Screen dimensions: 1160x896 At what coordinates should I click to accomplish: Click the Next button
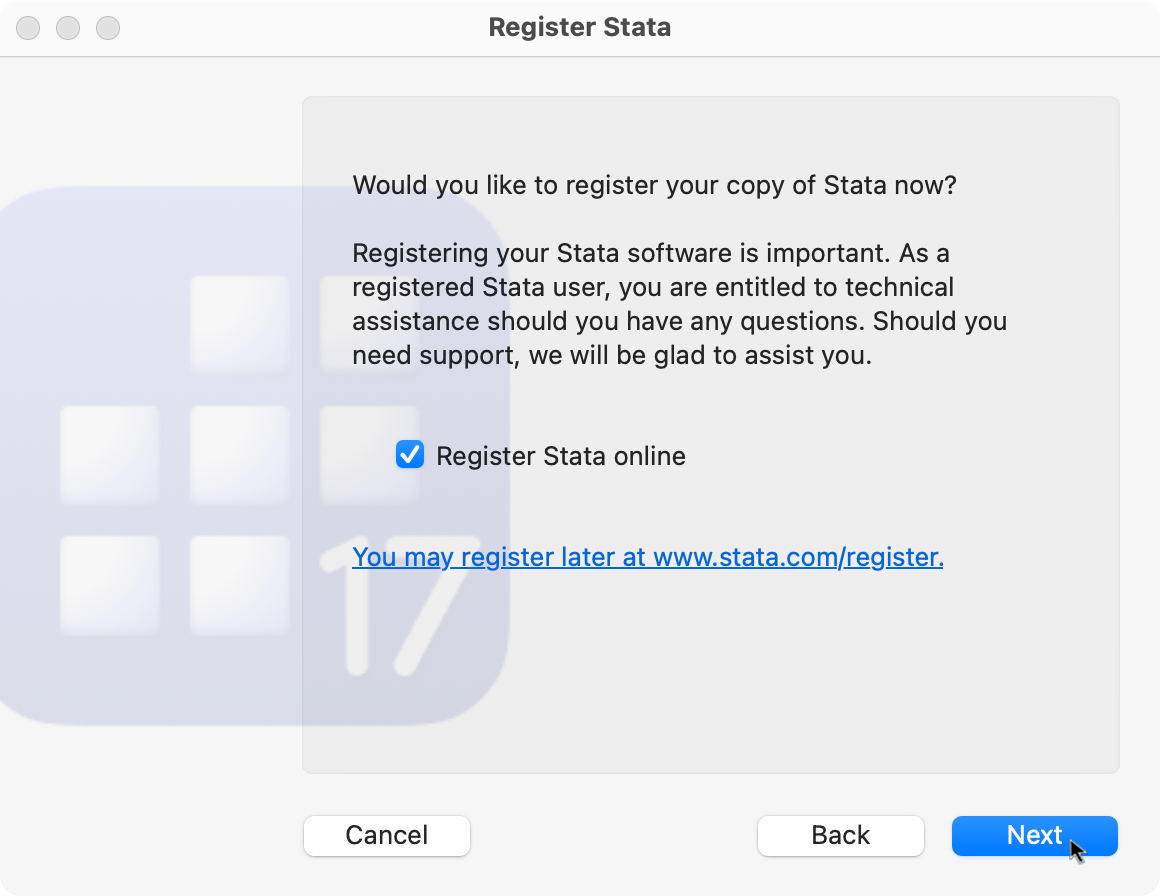point(1034,835)
